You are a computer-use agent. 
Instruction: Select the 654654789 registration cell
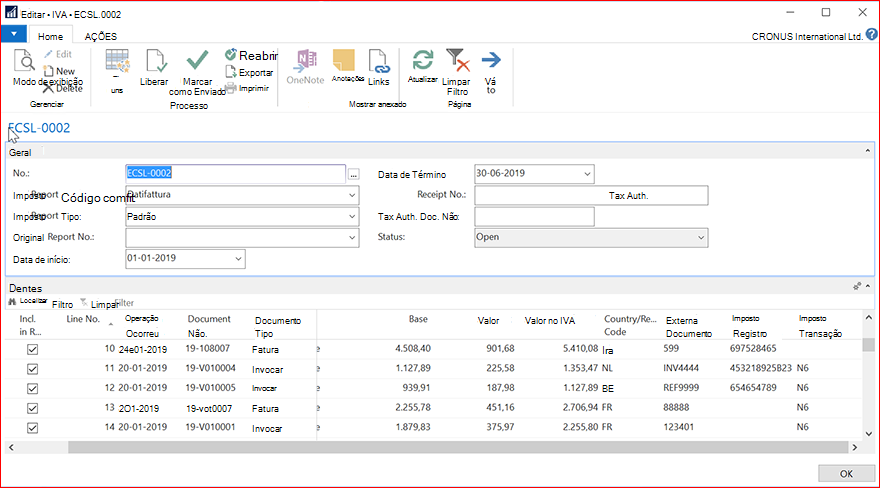(753, 388)
